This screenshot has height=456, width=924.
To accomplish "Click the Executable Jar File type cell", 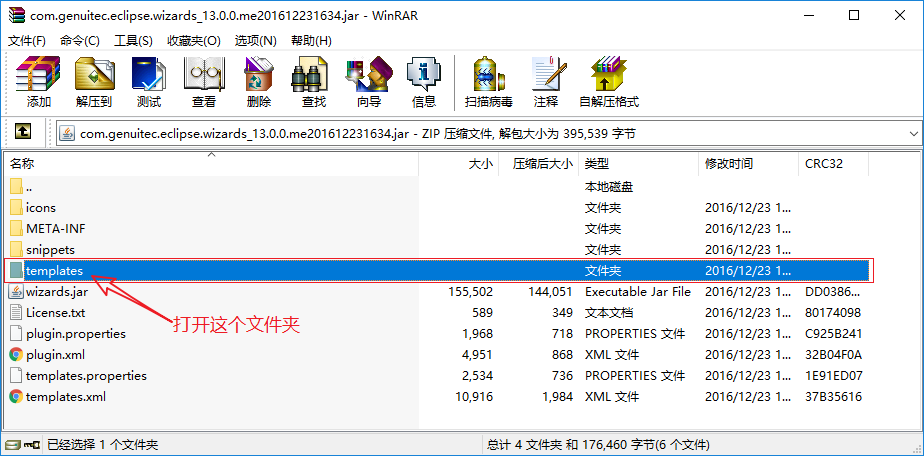I will coord(638,292).
